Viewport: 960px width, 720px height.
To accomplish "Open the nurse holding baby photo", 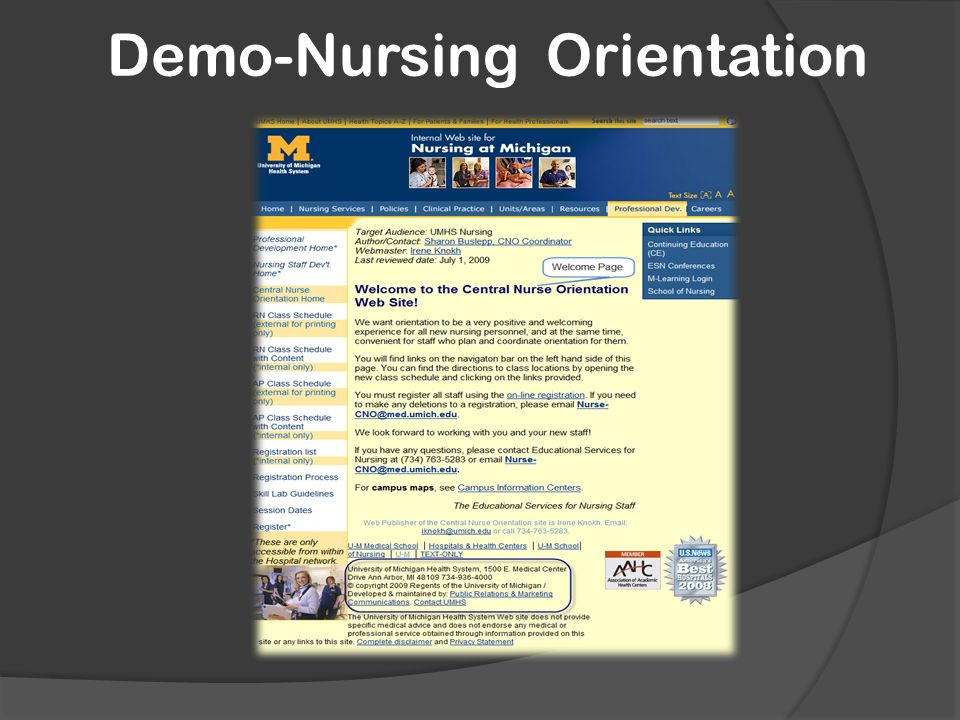I will tap(427, 173).
